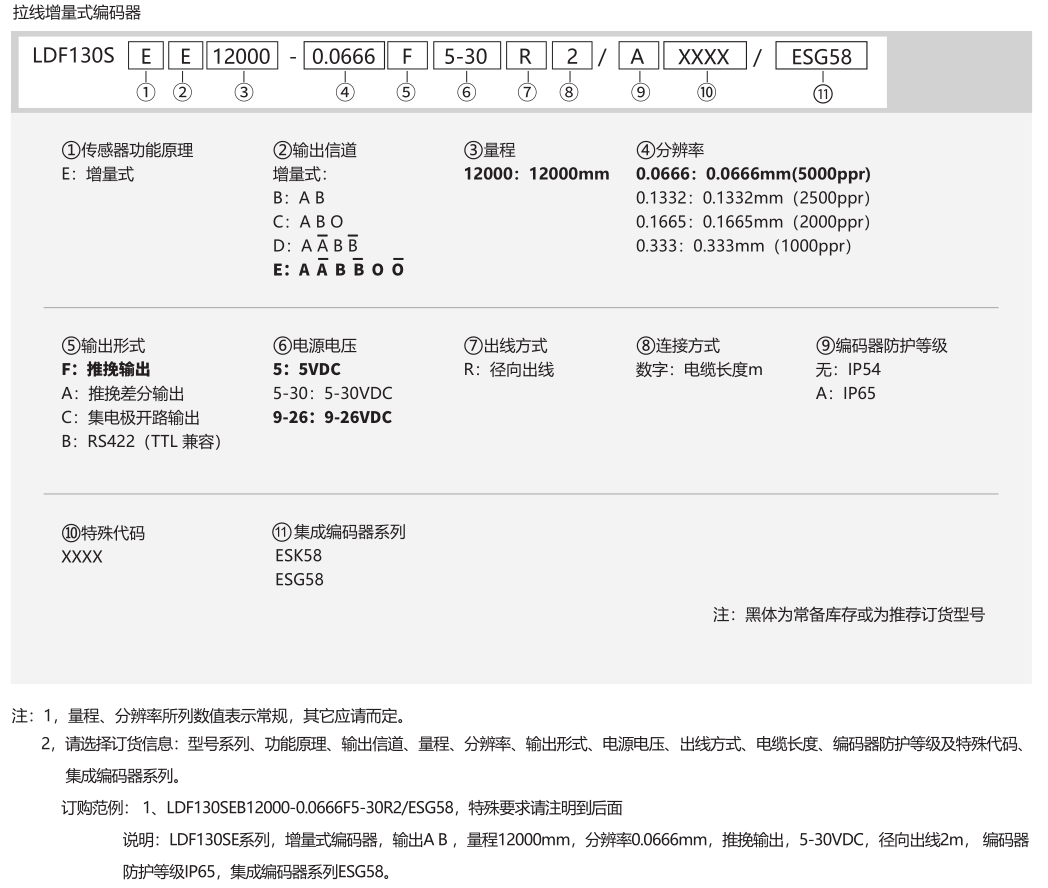This screenshot has height=888, width=1048.
Task: Click the voltage option 5-30: 5-30VDC
Action: pyautogui.click(x=333, y=394)
